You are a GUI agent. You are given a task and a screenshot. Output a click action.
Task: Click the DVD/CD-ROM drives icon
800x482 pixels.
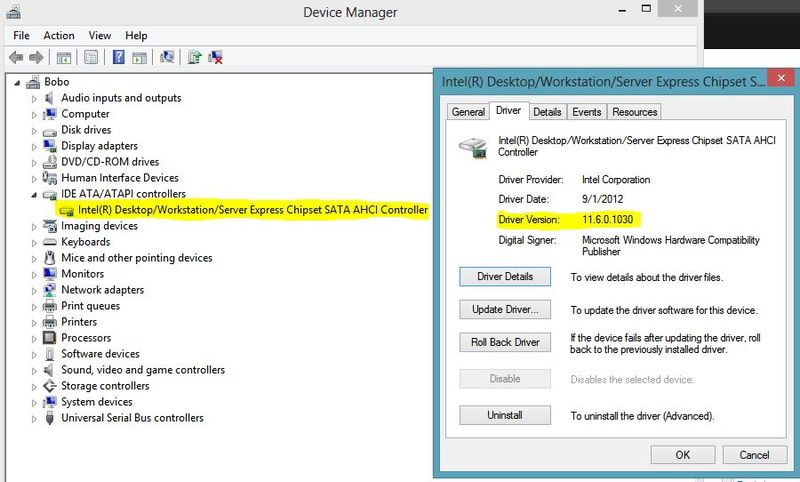tap(49, 162)
